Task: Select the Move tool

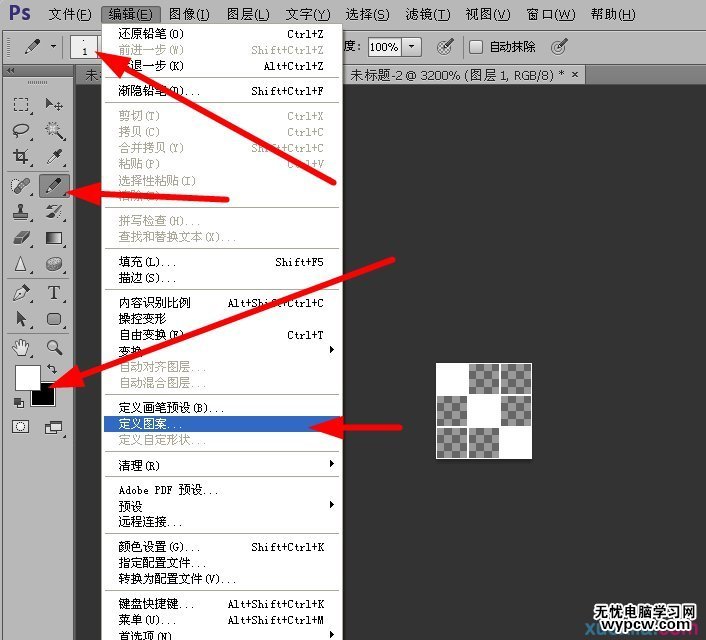Action: (x=54, y=105)
